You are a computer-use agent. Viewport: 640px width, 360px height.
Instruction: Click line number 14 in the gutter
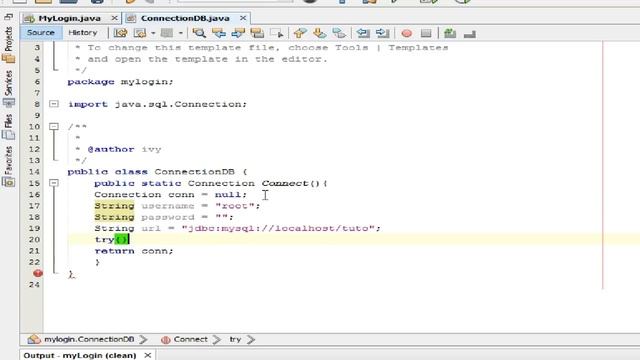(34, 172)
